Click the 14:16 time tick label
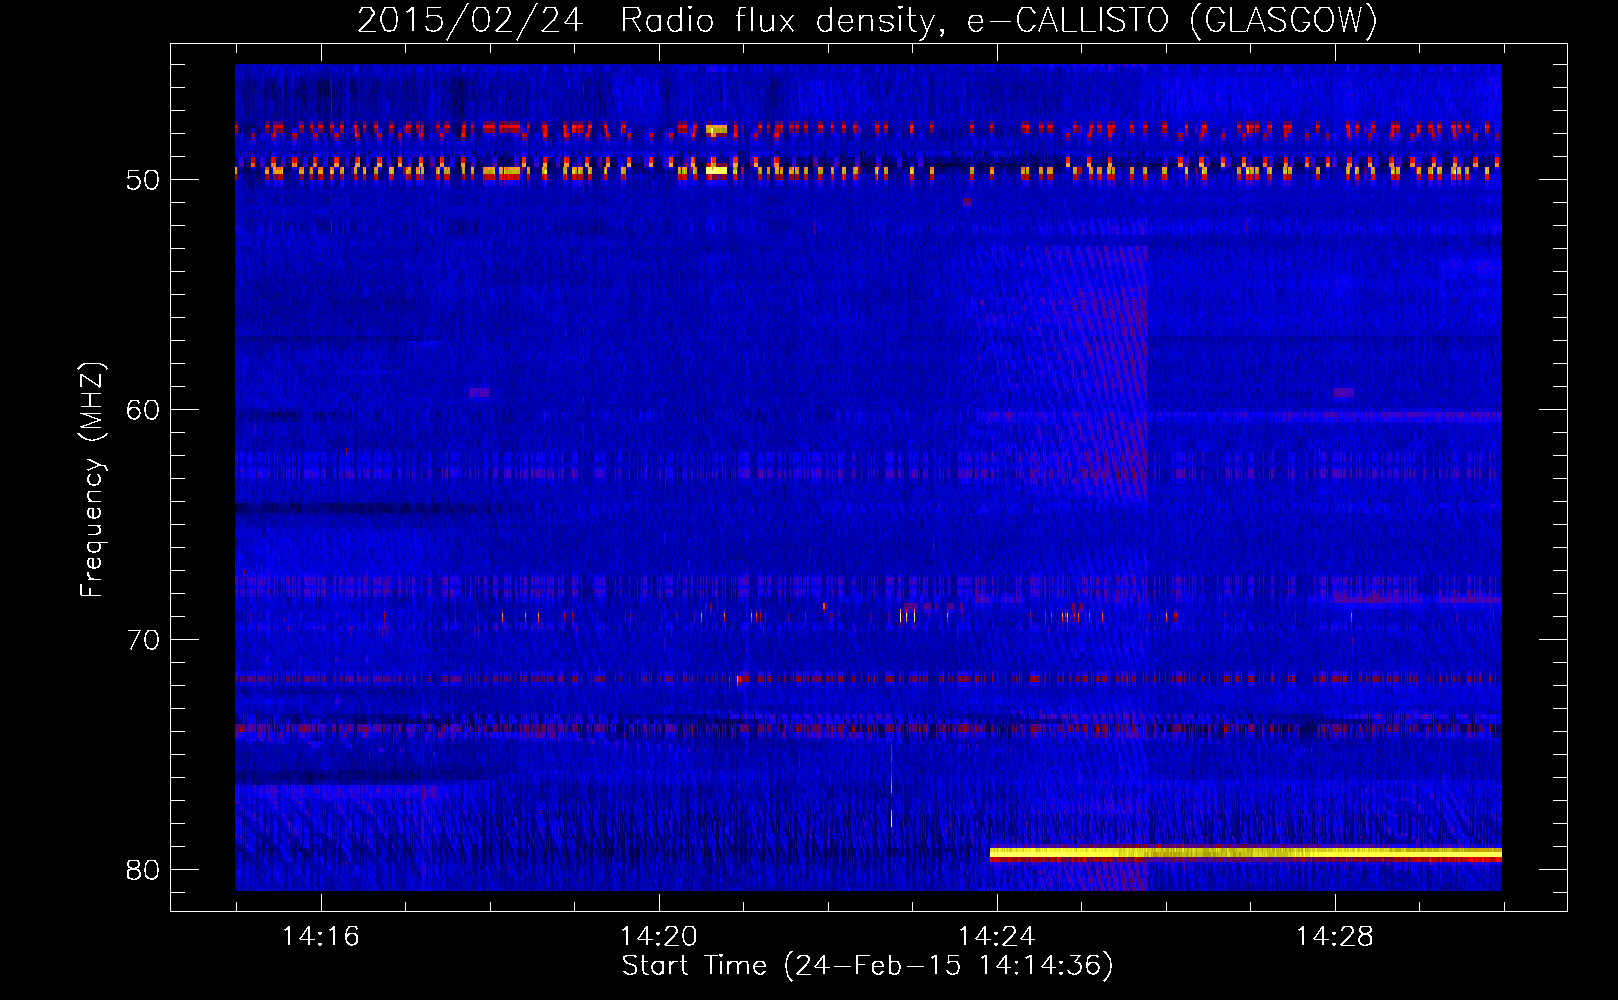1618x1000 pixels. [x=320, y=937]
